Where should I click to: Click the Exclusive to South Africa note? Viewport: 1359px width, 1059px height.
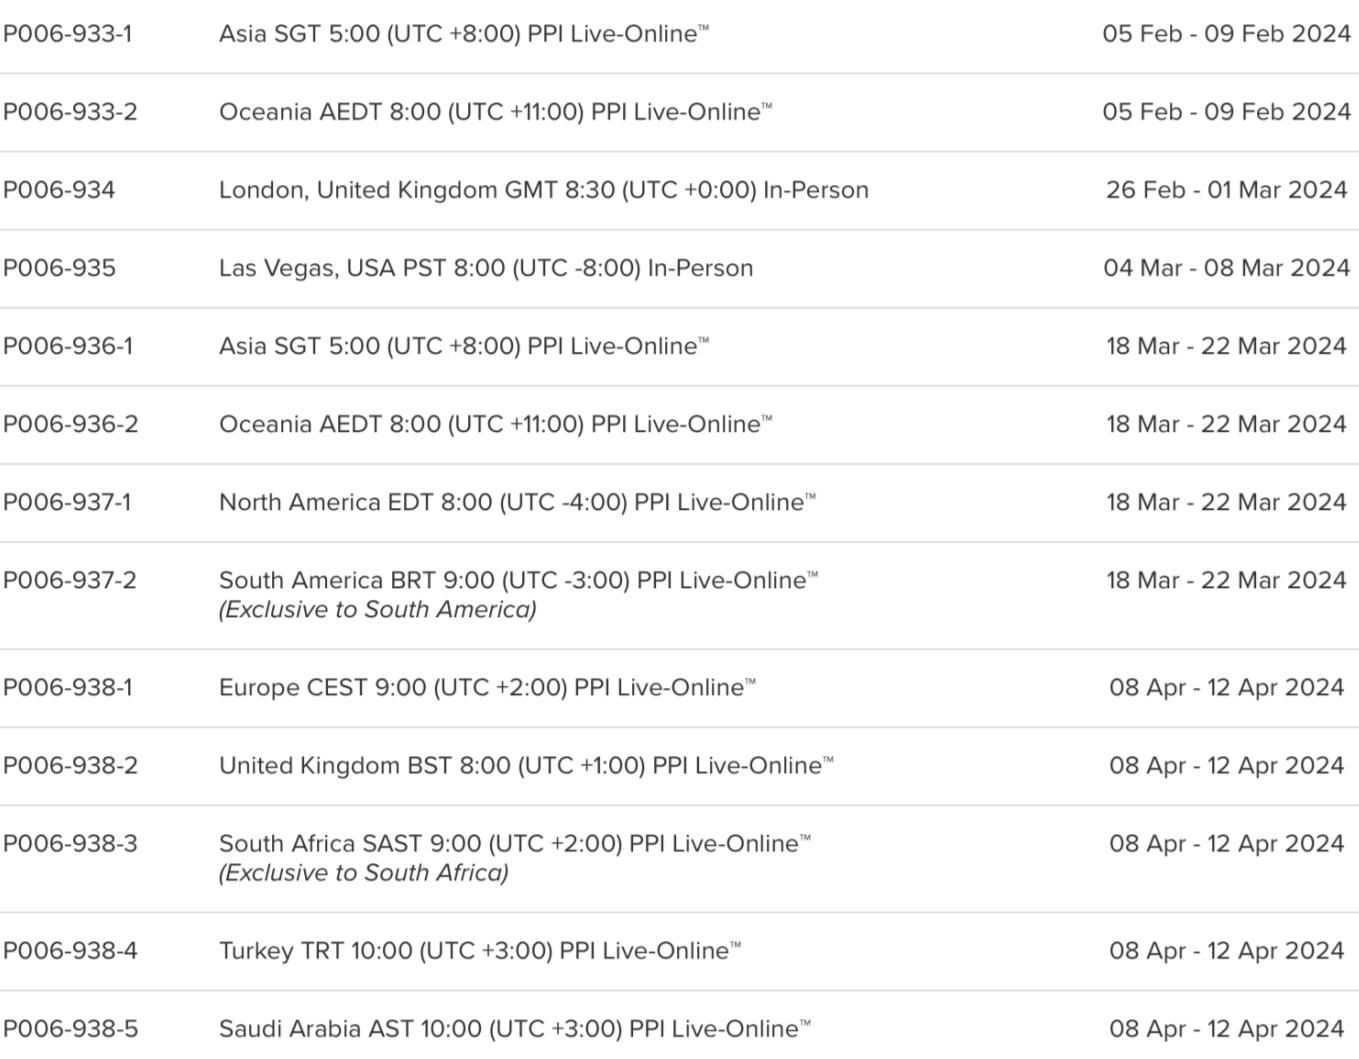pos(364,873)
